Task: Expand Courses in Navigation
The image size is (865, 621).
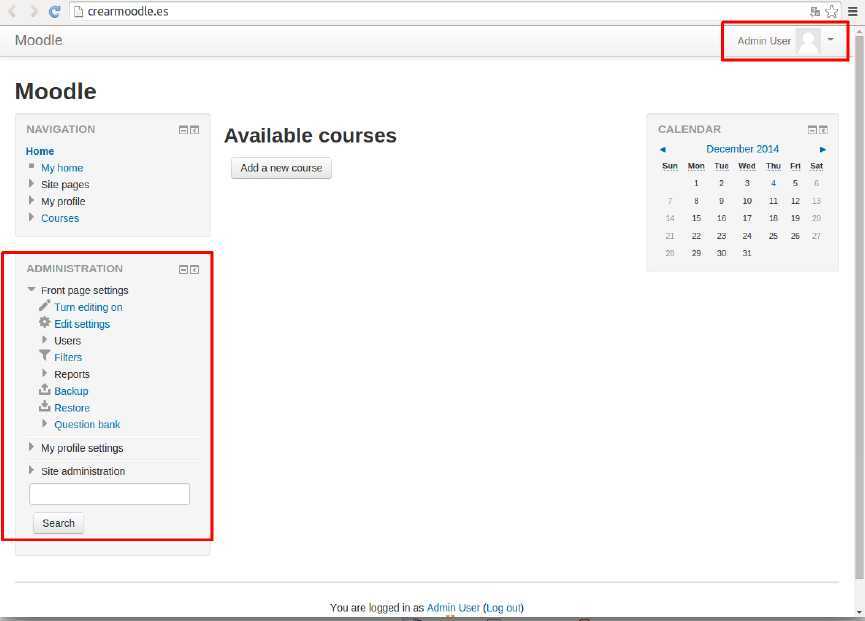Action: pyautogui.click(x=31, y=217)
